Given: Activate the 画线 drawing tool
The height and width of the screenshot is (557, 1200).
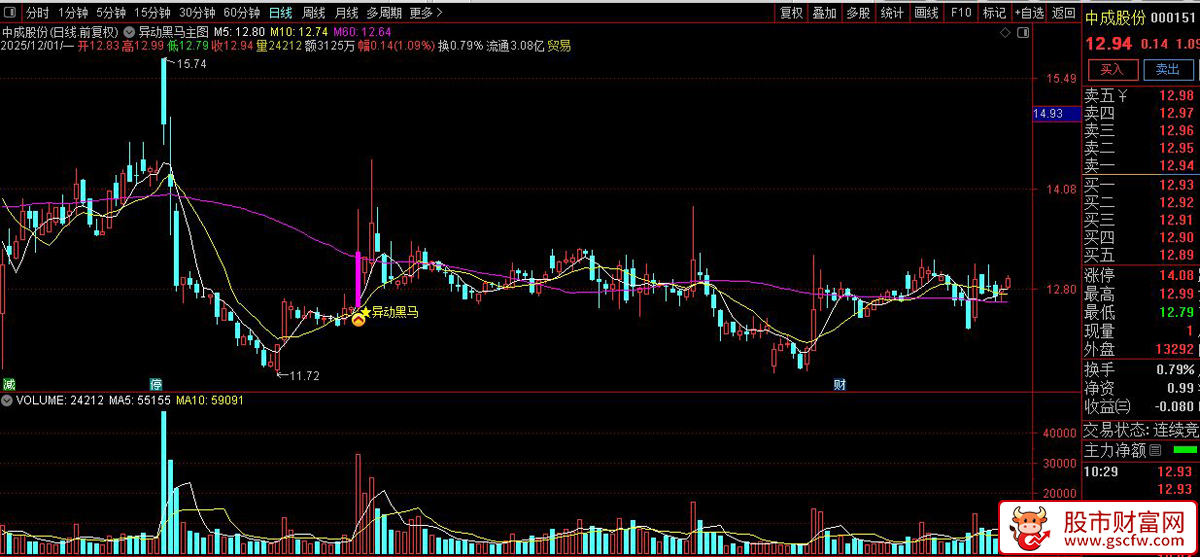Looking at the screenshot, I should coord(927,13).
